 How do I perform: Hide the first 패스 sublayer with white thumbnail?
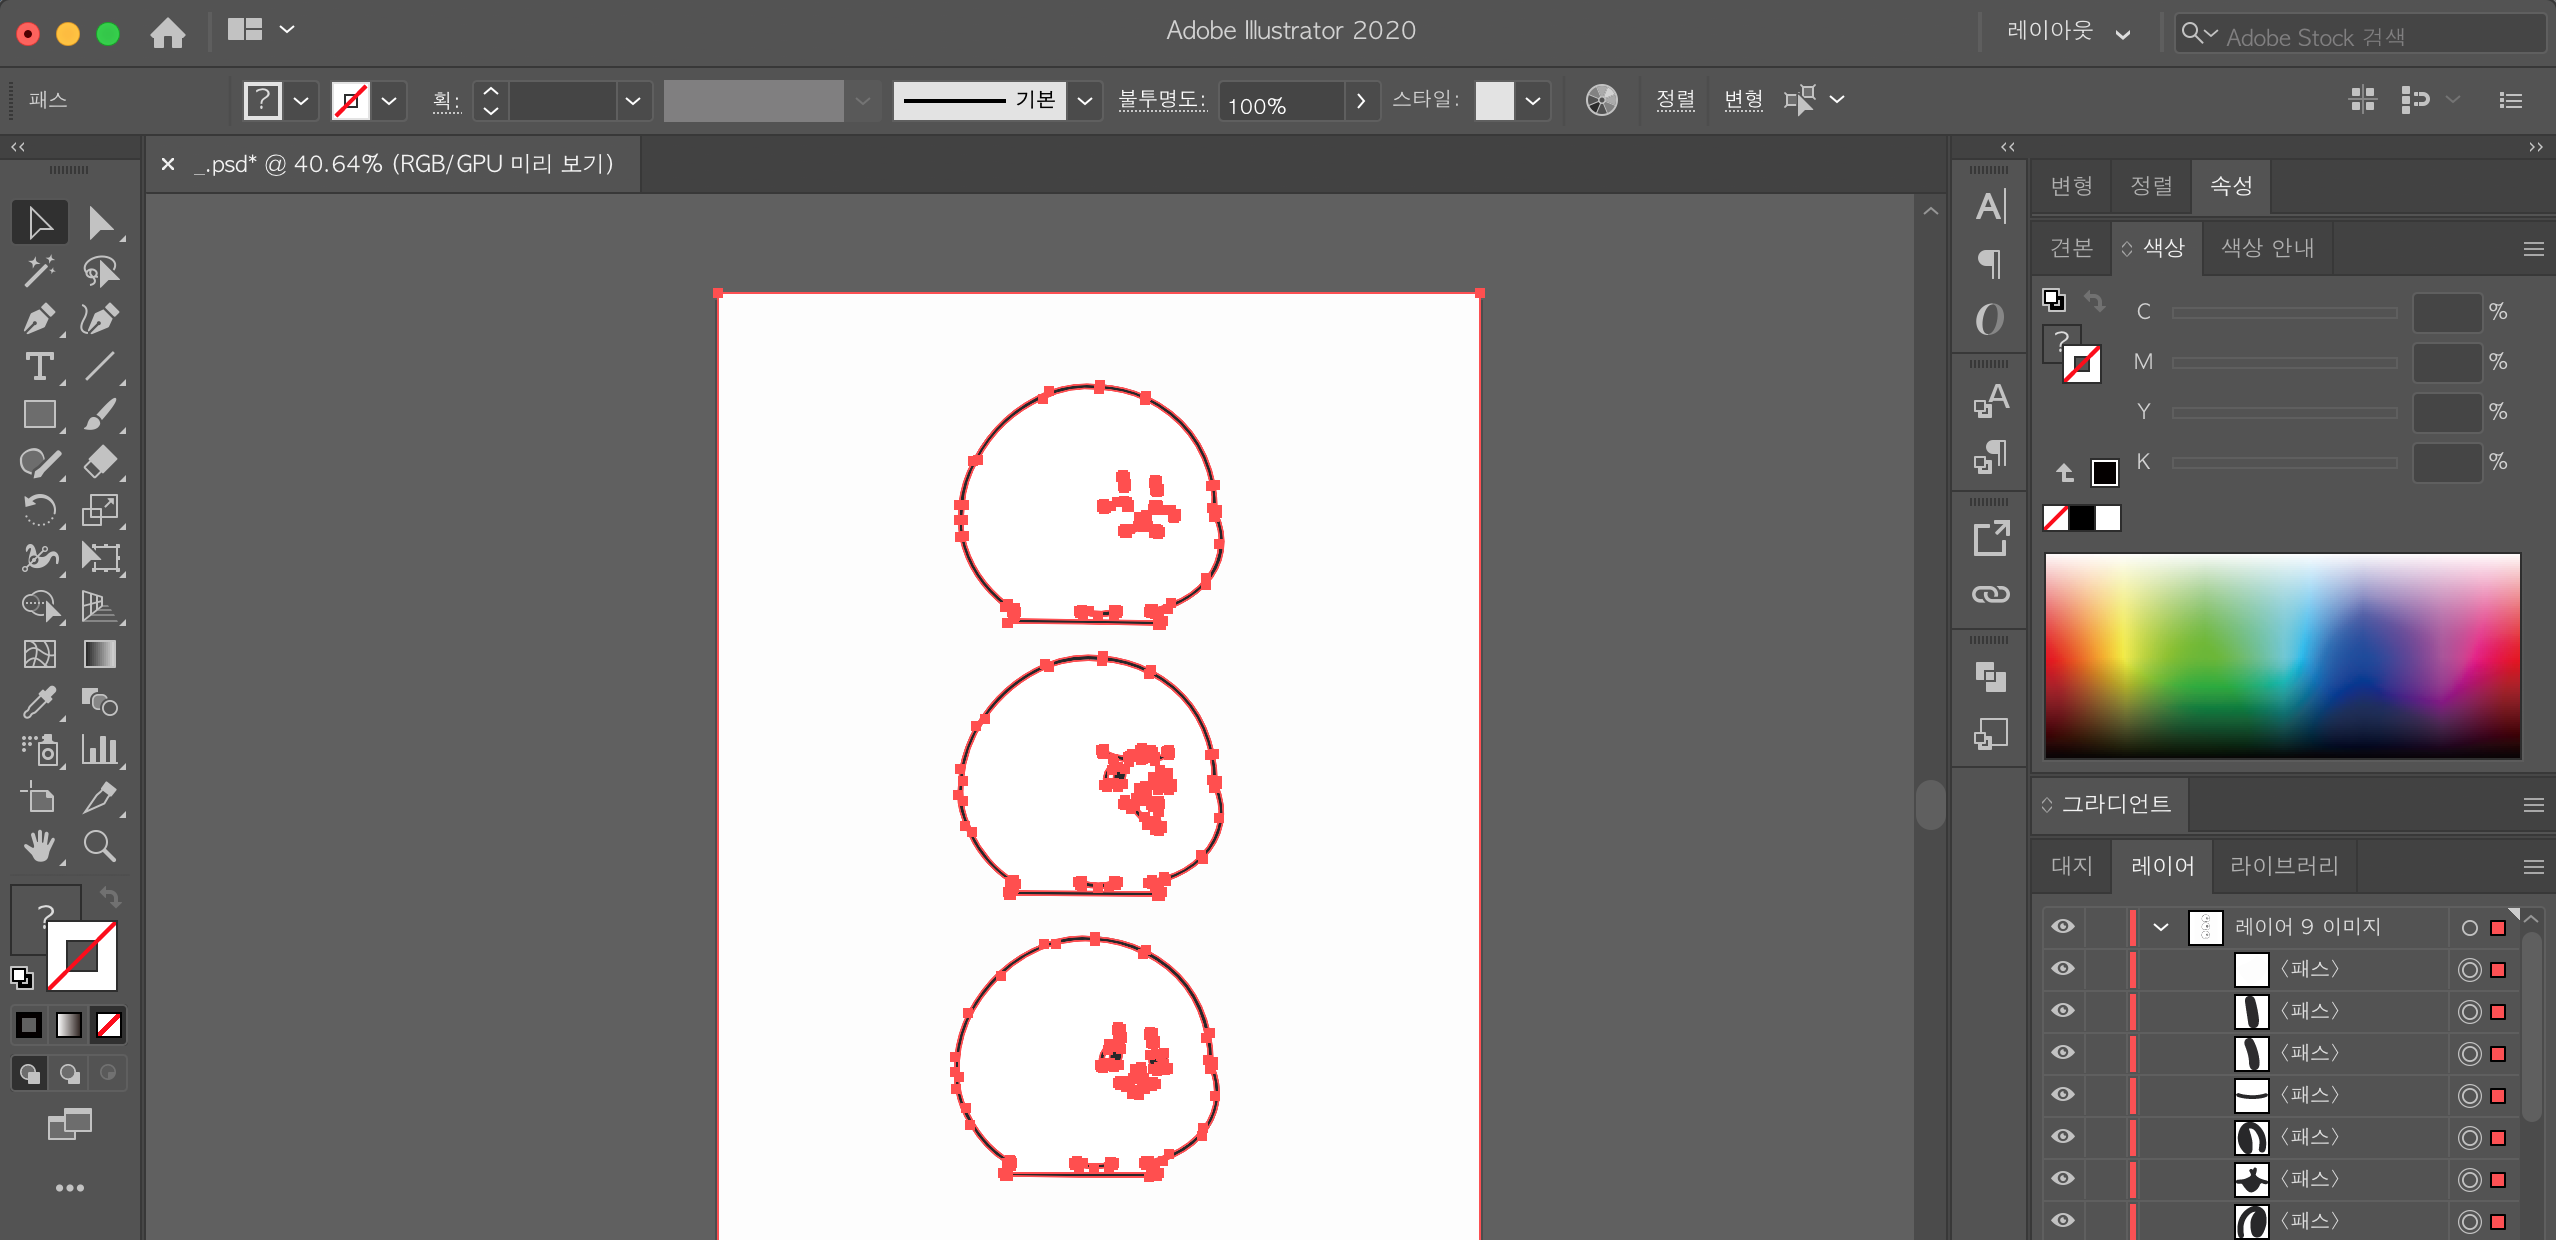click(2063, 968)
